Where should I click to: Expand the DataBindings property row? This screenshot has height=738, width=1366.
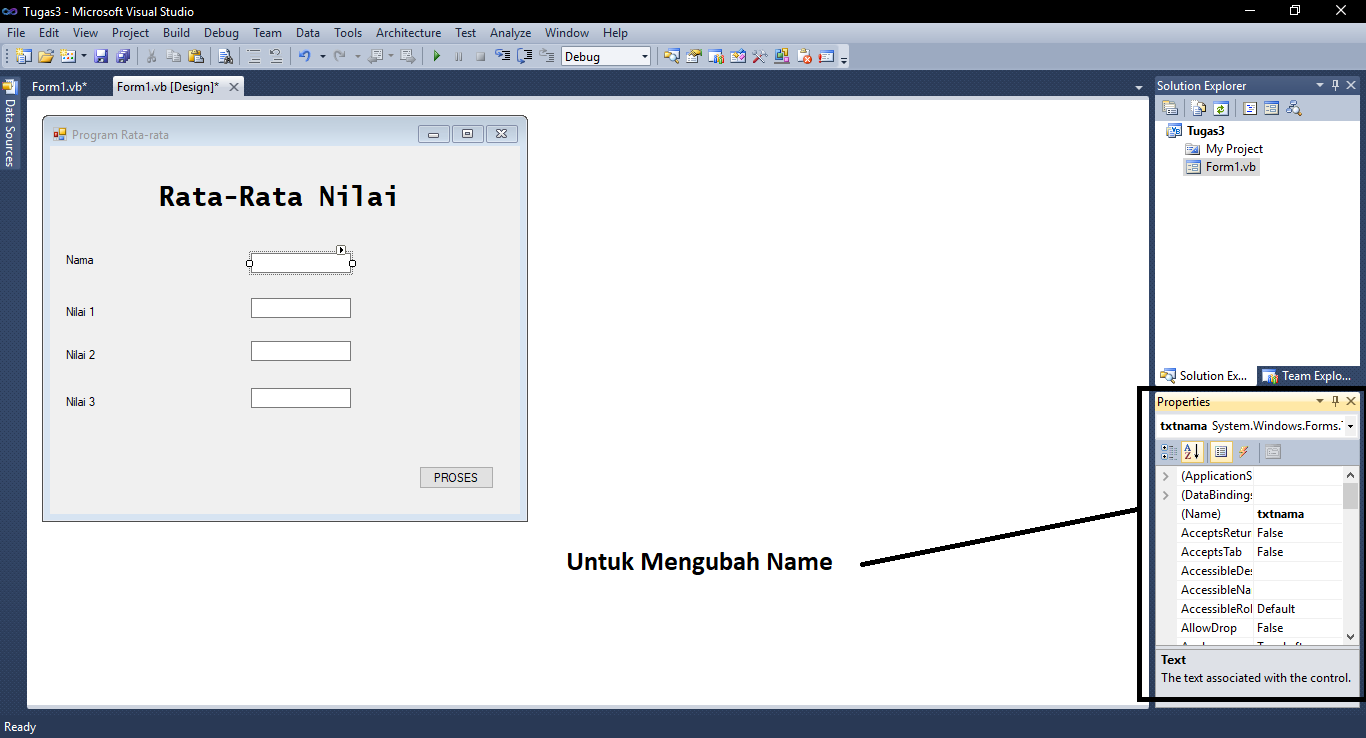click(x=1164, y=494)
